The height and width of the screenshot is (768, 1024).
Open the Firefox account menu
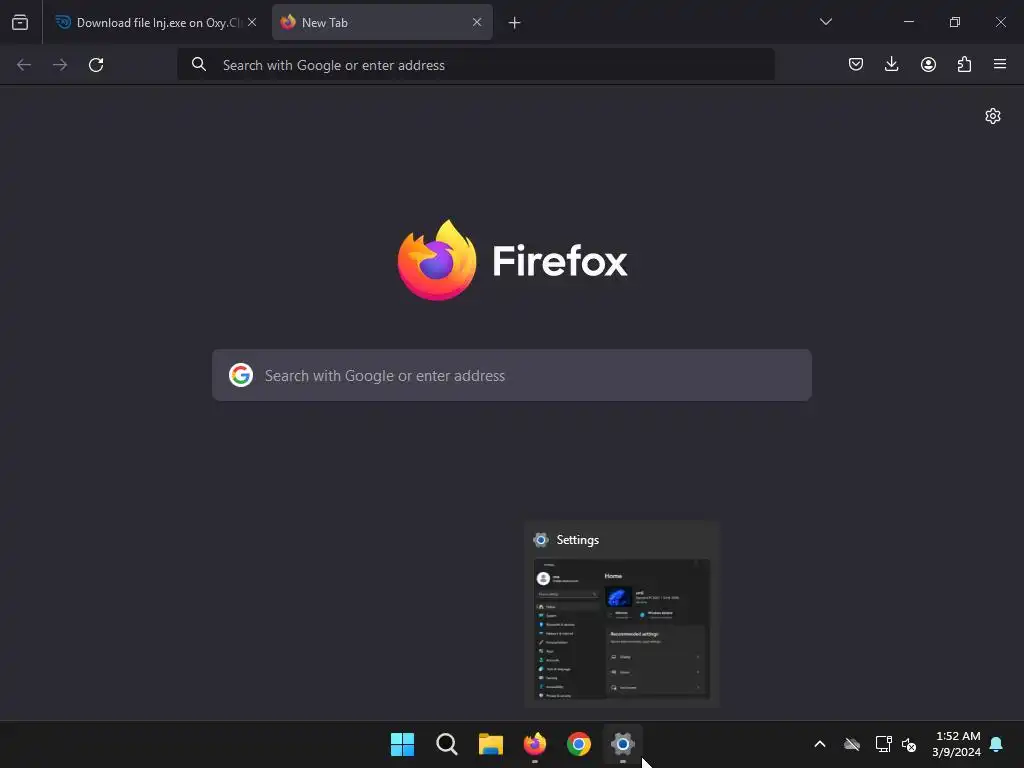coord(928,64)
